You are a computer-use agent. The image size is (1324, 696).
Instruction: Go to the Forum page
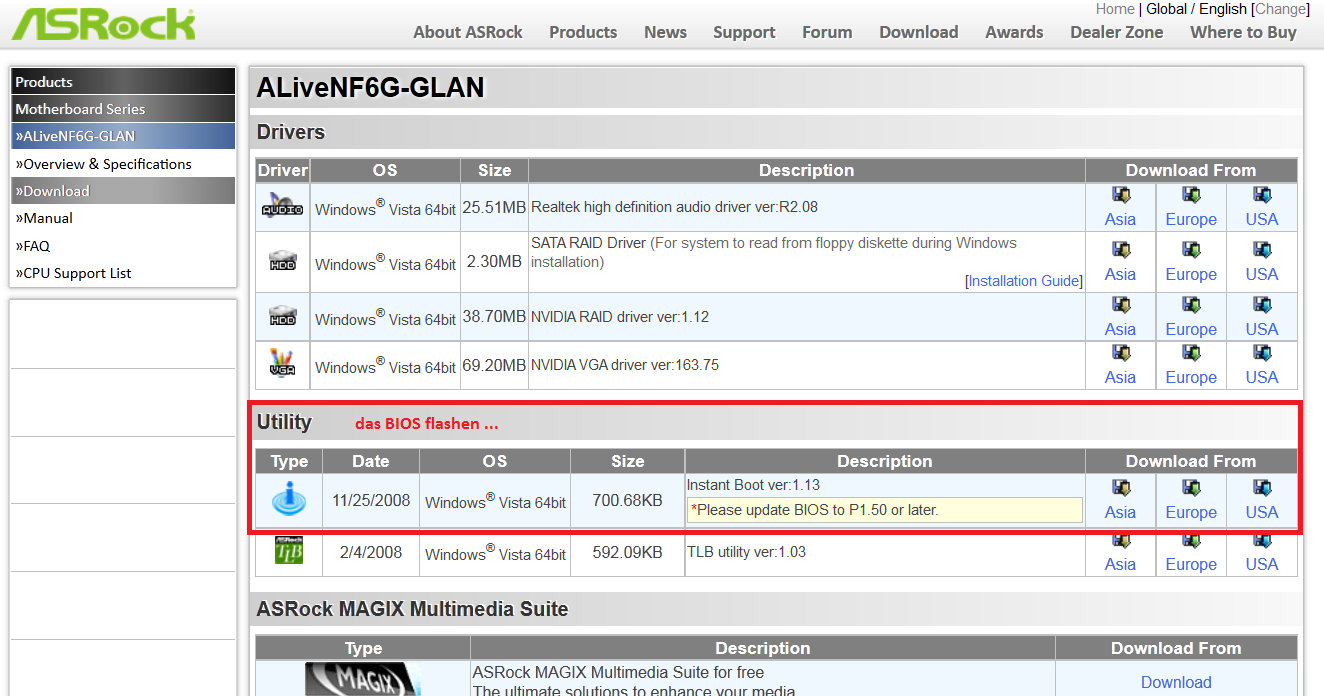[x=827, y=32]
